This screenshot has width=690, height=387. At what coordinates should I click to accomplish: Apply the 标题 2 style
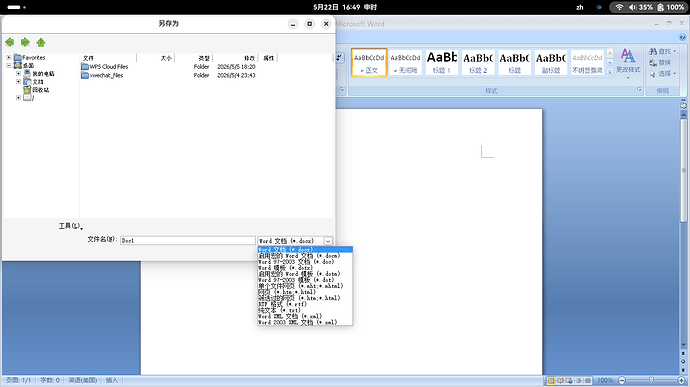click(x=478, y=62)
